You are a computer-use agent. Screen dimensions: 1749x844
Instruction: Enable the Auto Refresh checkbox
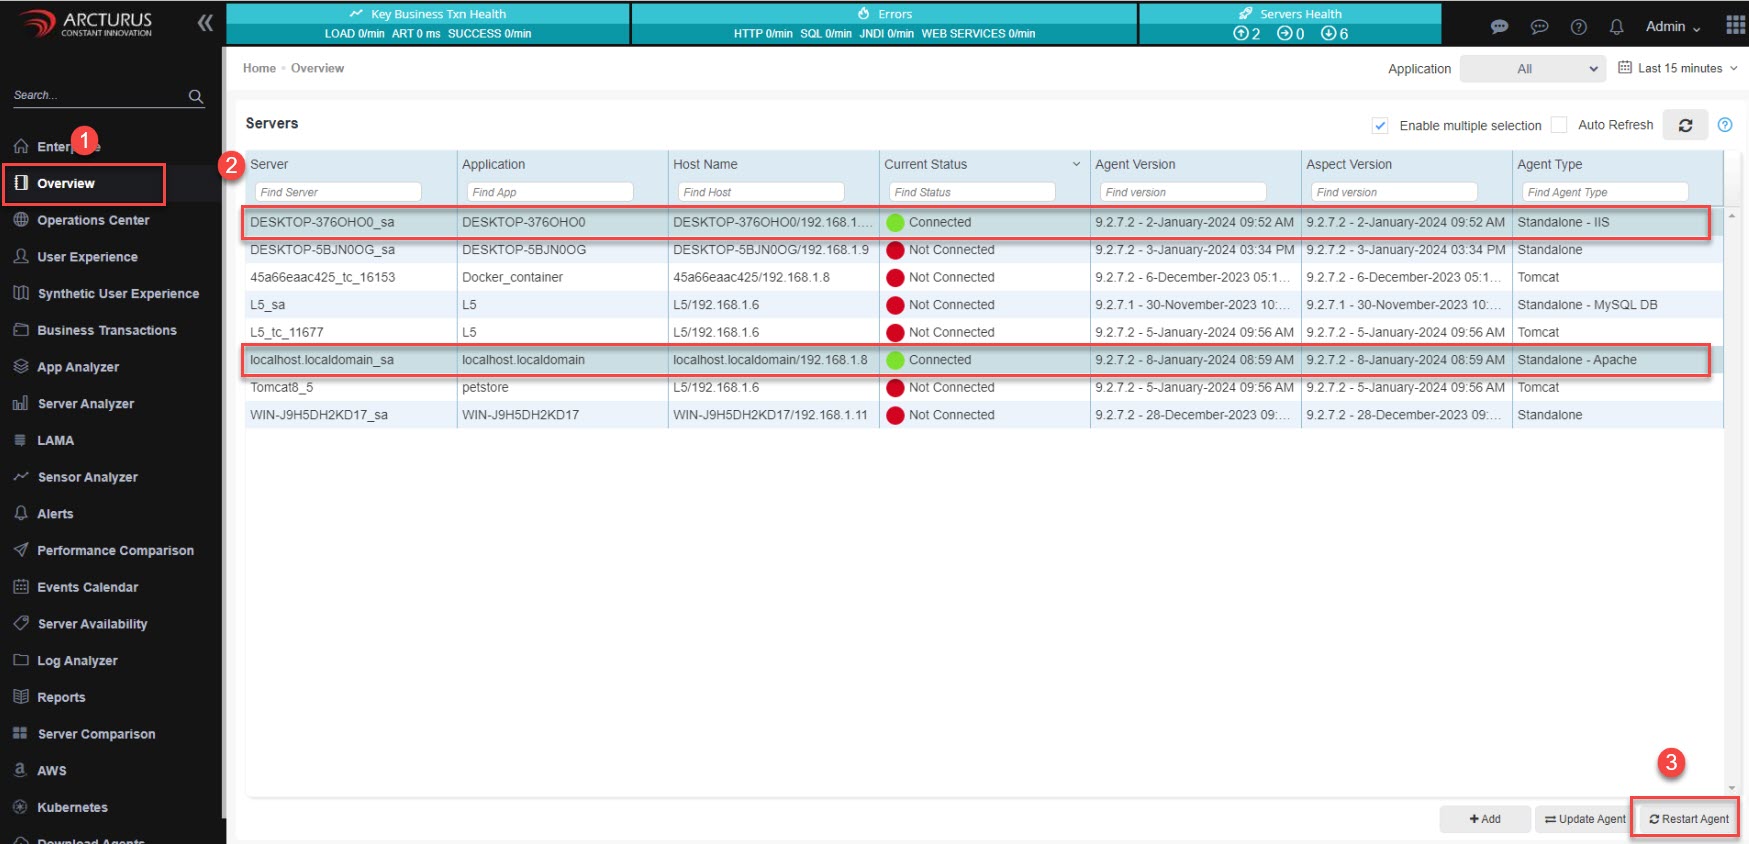coord(1559,125)
